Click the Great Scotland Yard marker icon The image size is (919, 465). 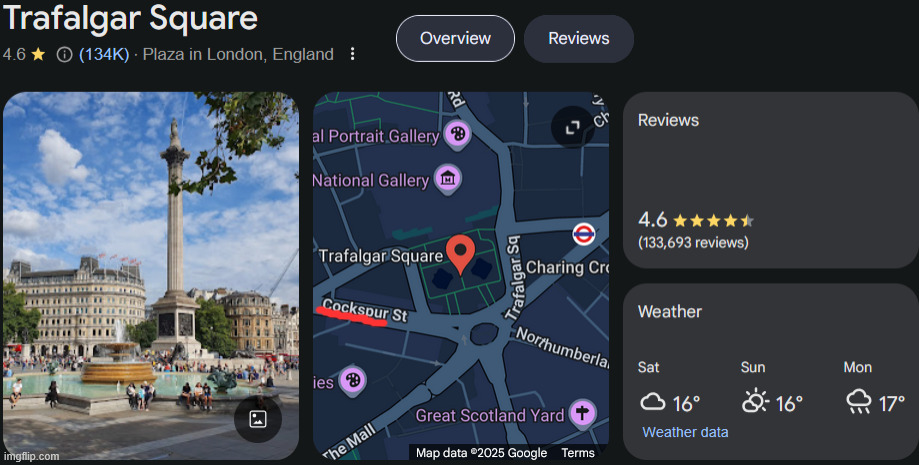tap(580, 414)
